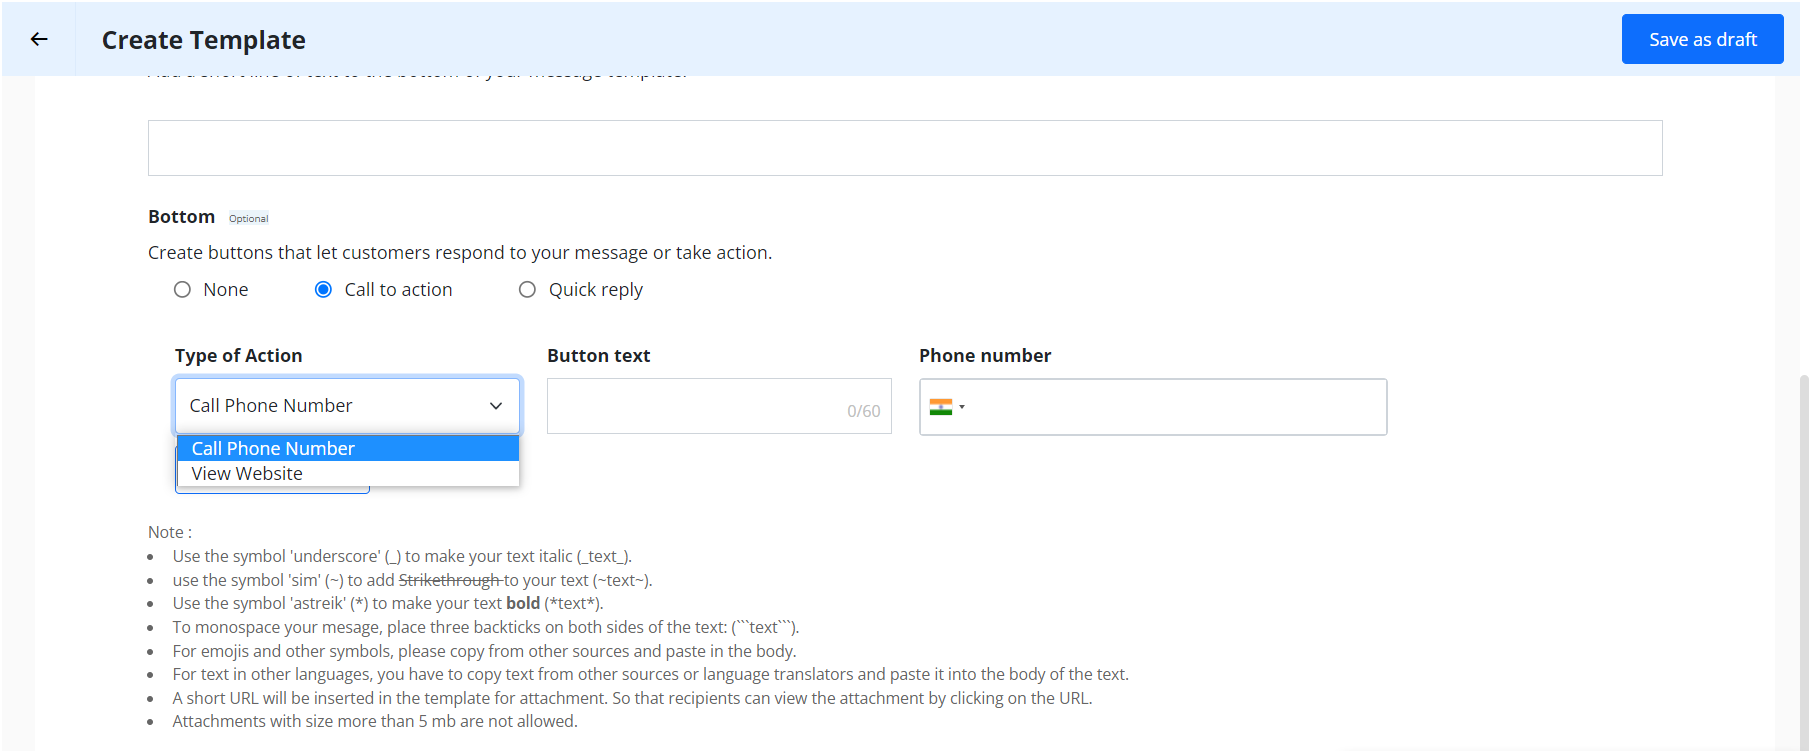Click the note about short URL attachment
Screen dimensions: 1809x751
pos(632,699)
